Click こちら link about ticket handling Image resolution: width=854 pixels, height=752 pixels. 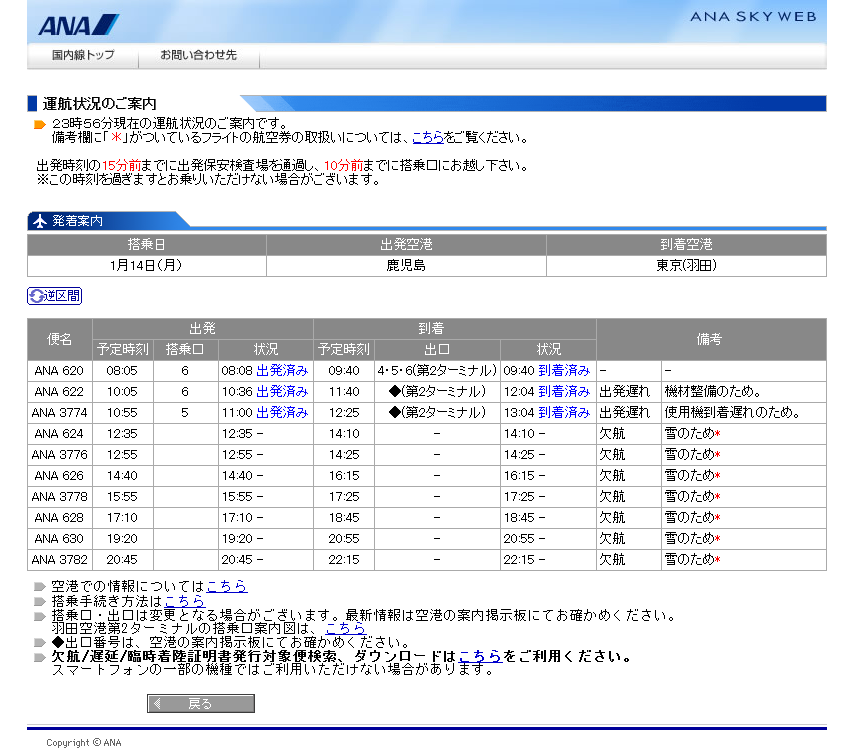[428, 137]
